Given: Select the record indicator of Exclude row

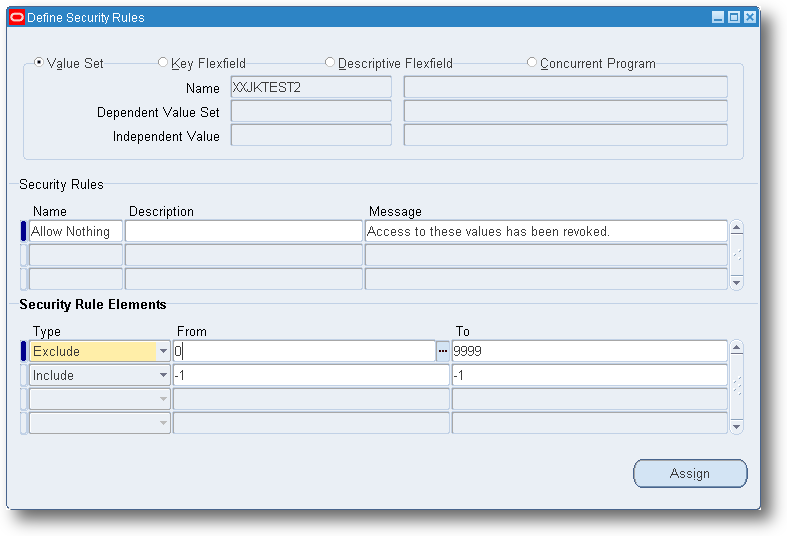Looking at the screenshot, I should tap(23, 351).
